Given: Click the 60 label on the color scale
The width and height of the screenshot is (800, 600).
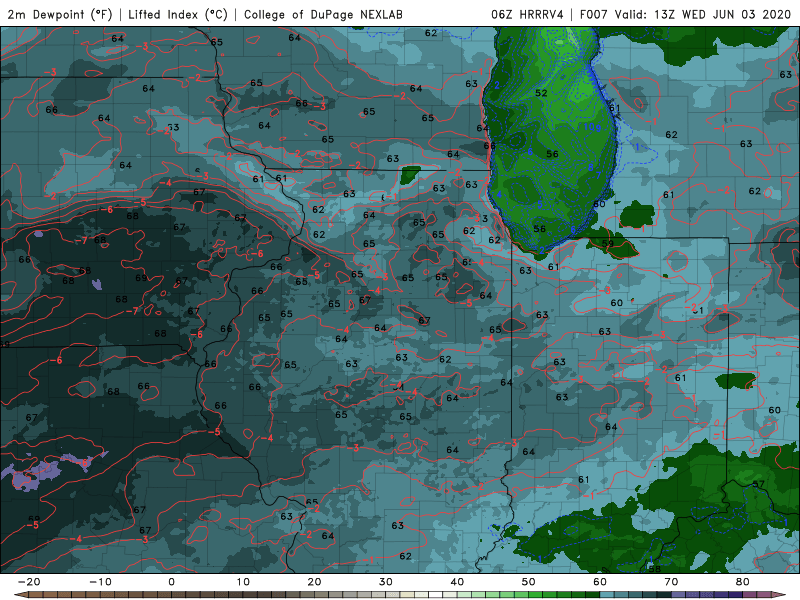Looking at the screenshot, I should pos(600,582).
